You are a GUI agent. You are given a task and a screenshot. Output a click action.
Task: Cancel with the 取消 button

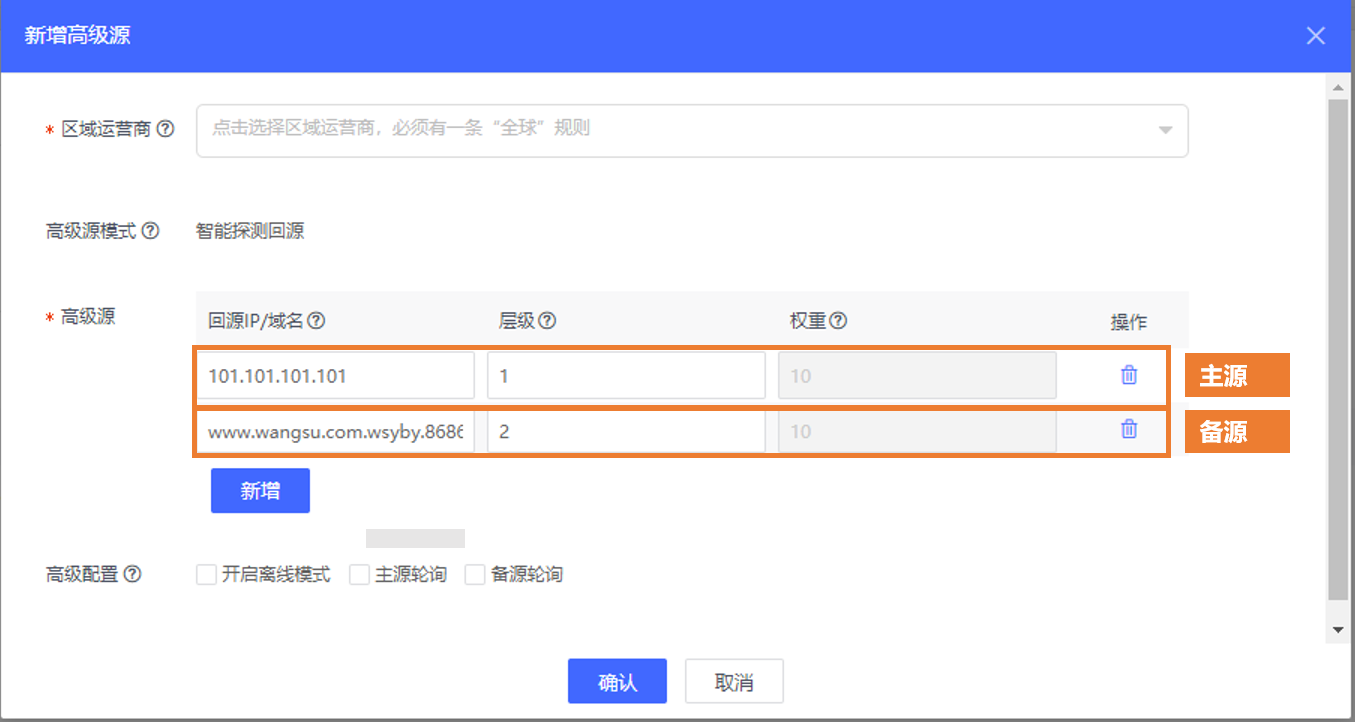pyautogui.click(x=734, y=683)
